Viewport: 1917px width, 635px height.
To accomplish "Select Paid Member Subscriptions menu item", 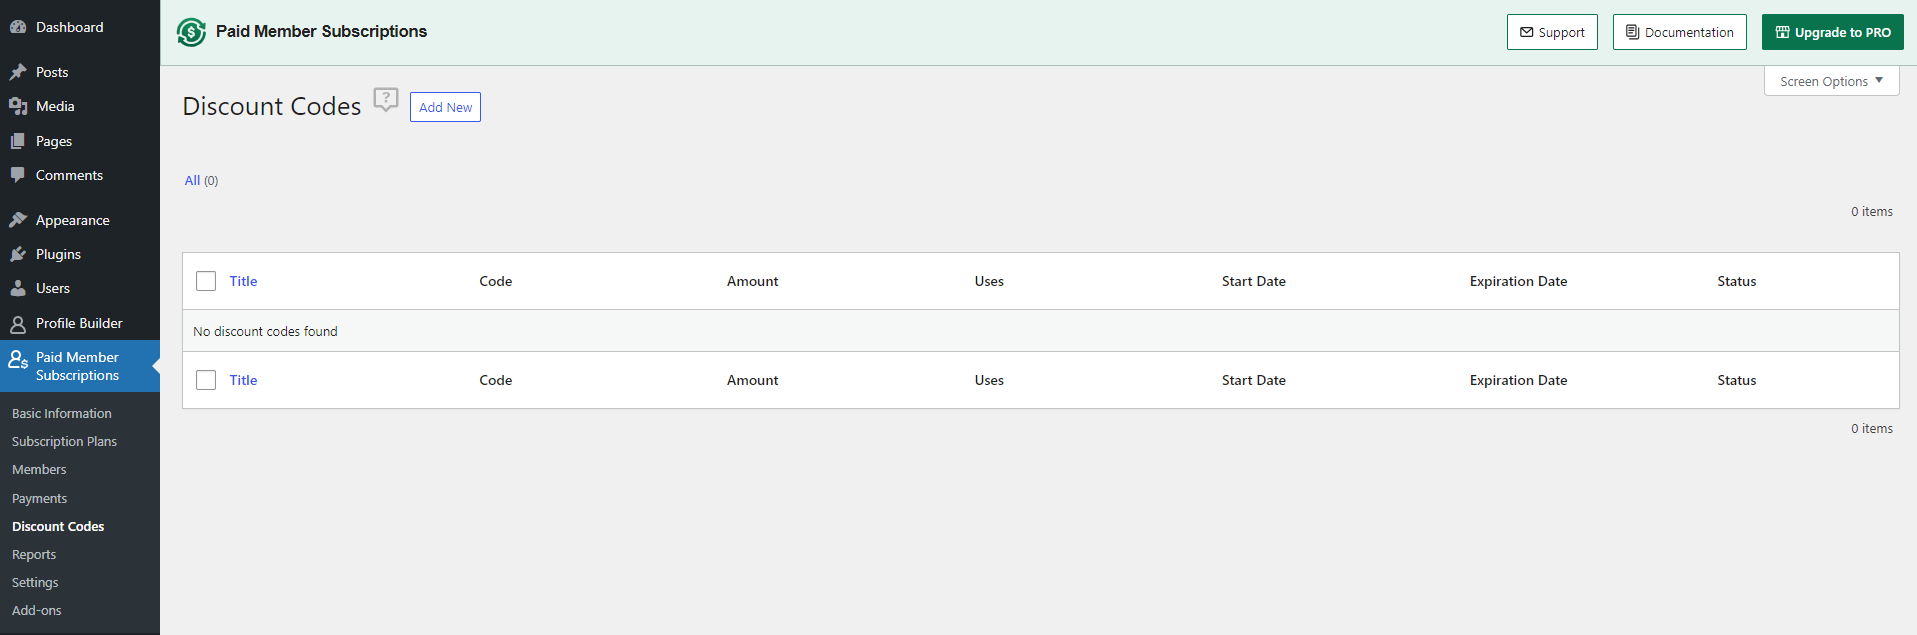I will tap(80, 366).
